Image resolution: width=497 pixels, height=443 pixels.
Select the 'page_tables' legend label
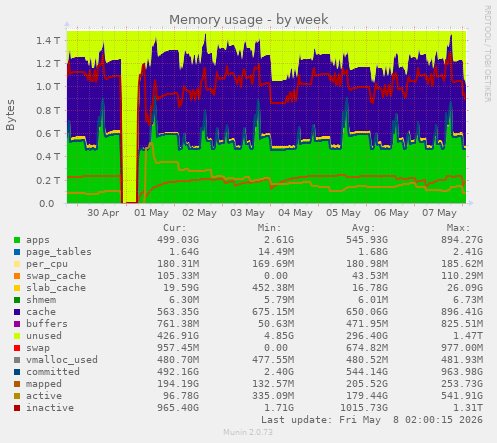pos(59,252)
